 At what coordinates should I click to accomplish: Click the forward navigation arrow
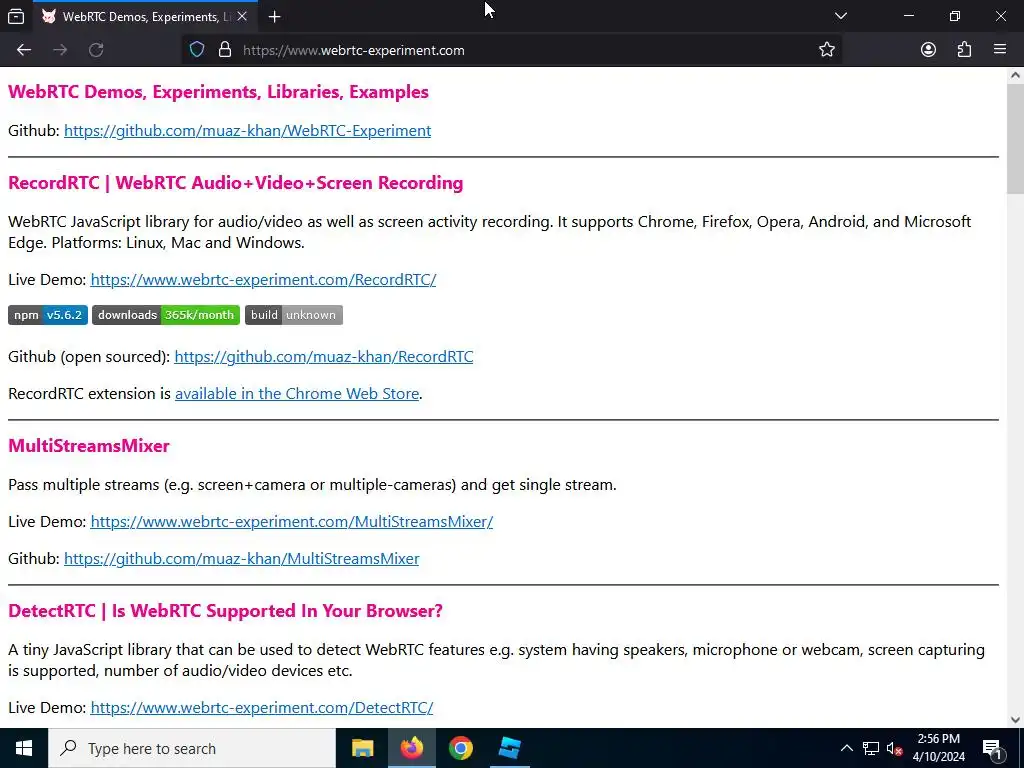[x=60, y=50]
